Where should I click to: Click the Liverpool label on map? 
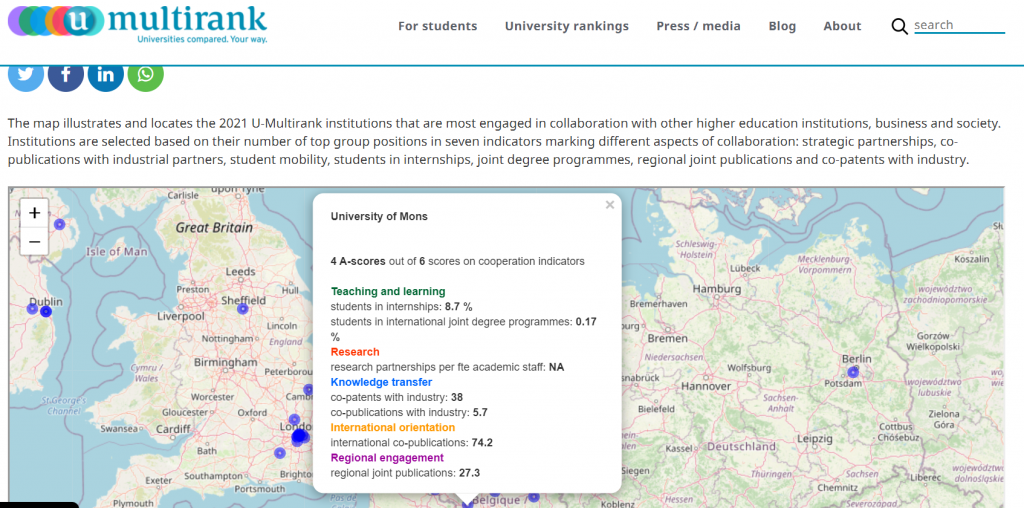pyautogui.click(x=181, y=317)
